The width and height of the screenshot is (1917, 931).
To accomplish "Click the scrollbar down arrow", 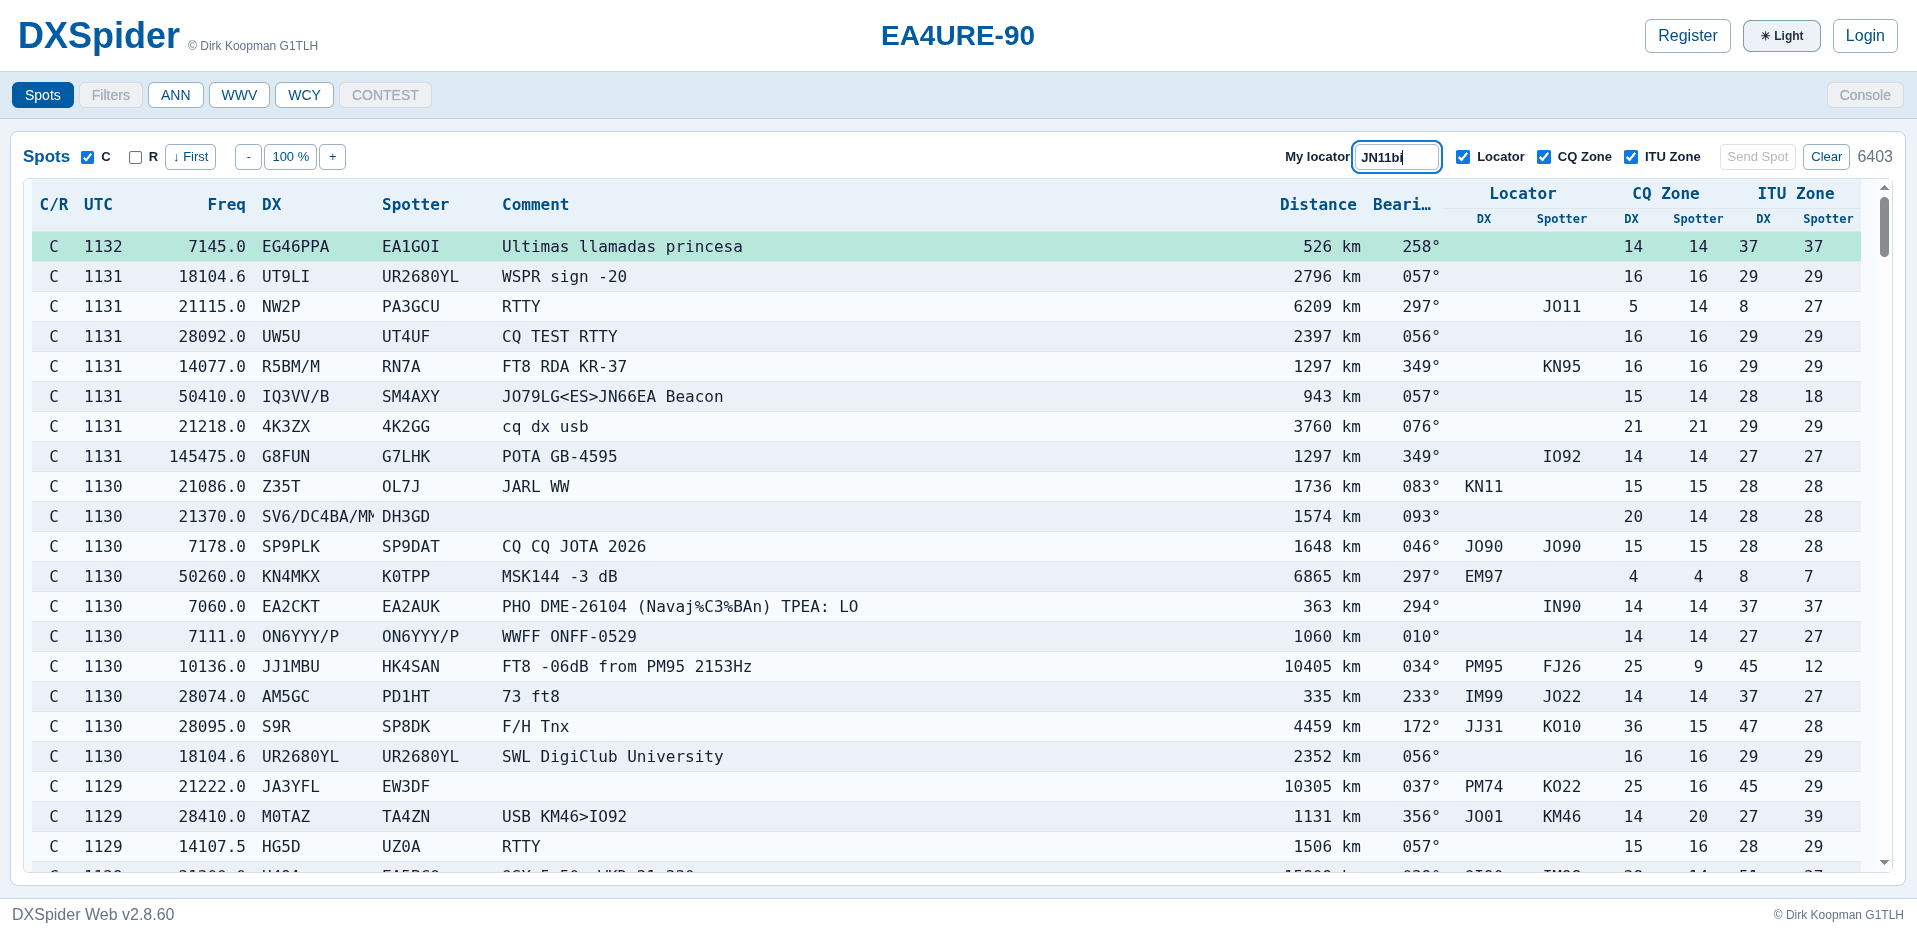I will [x=1884, y=863].
